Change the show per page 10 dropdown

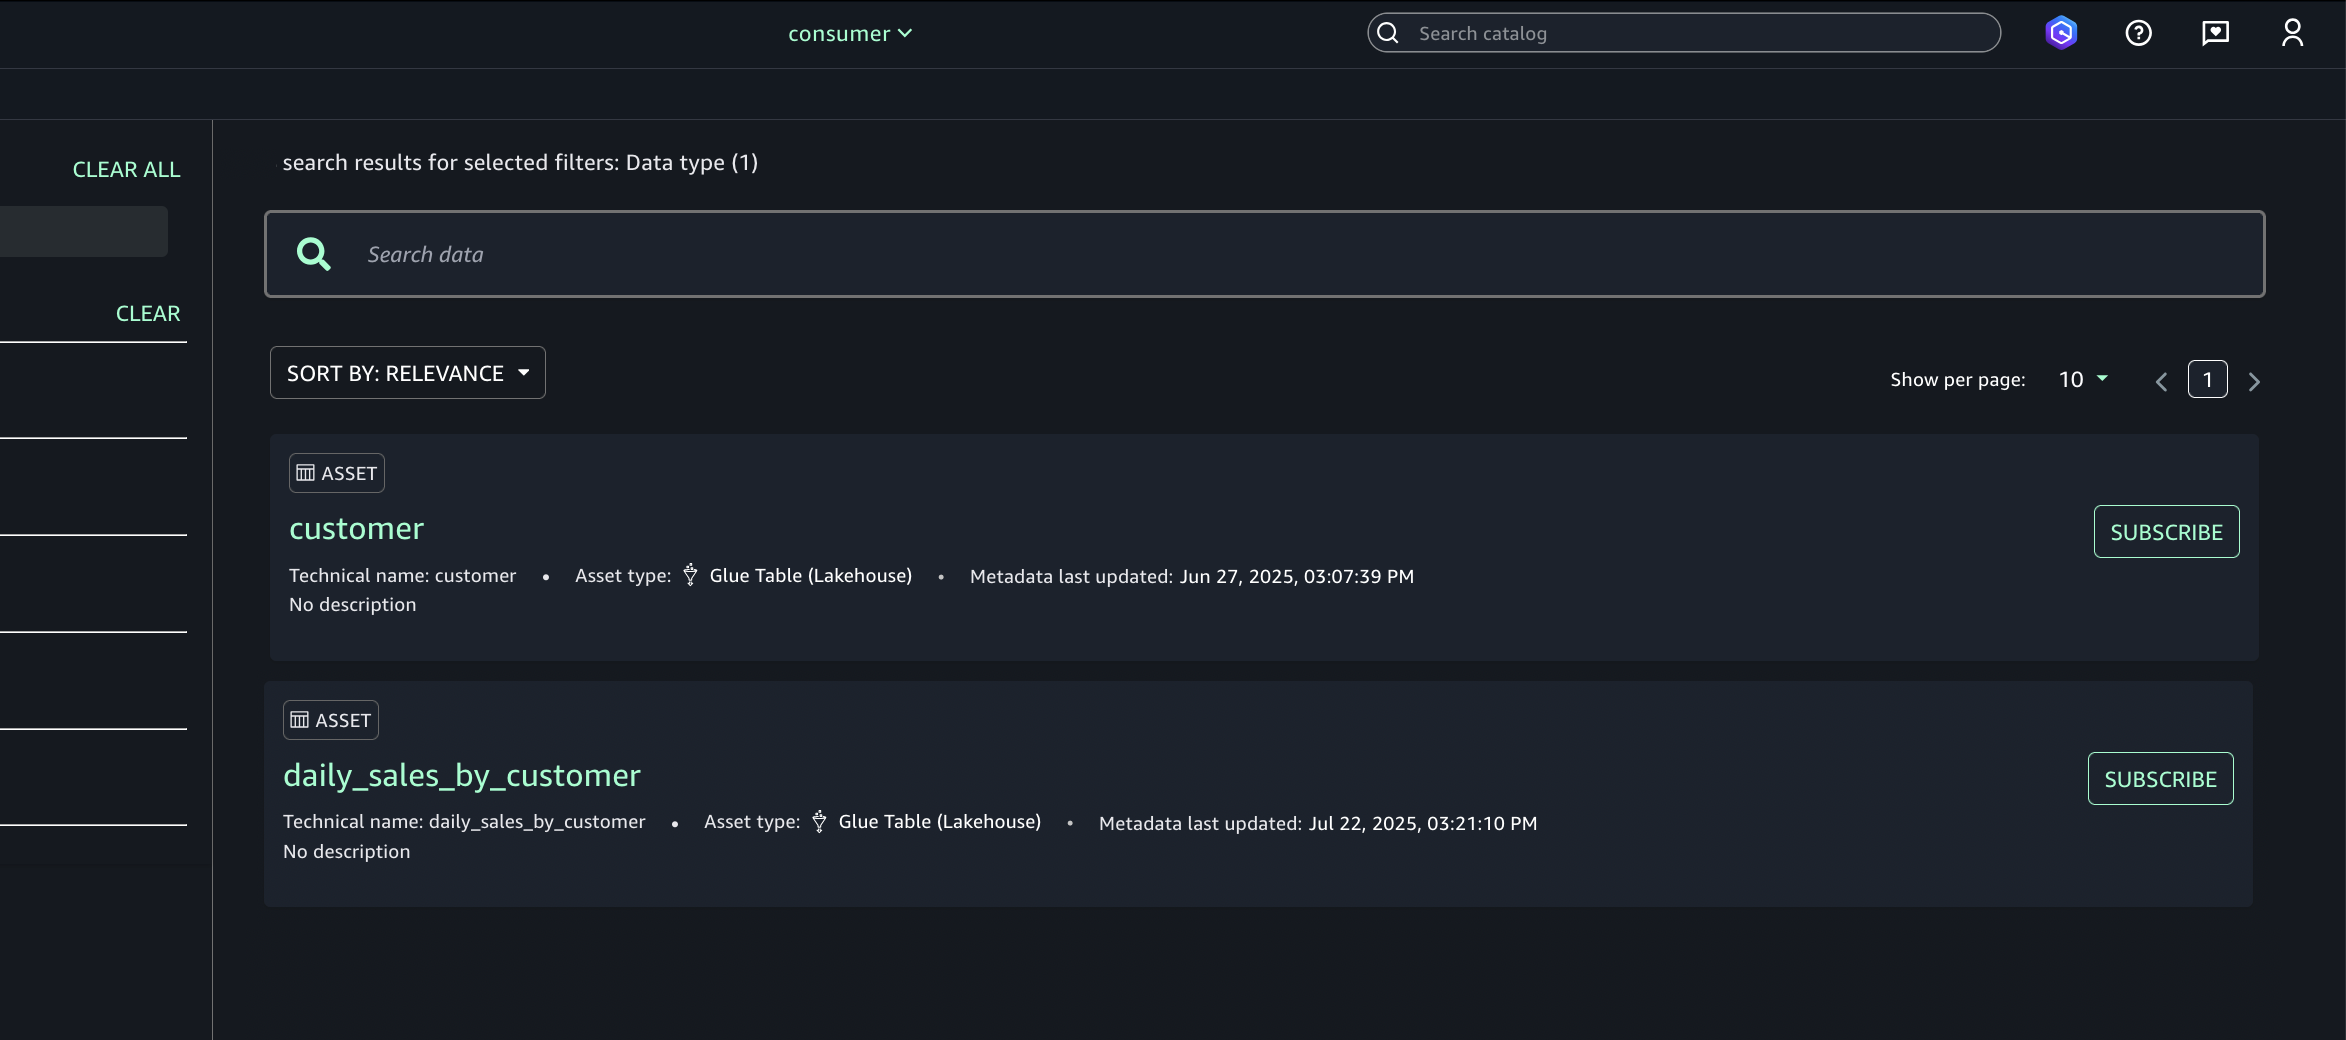click(2083, 379)
